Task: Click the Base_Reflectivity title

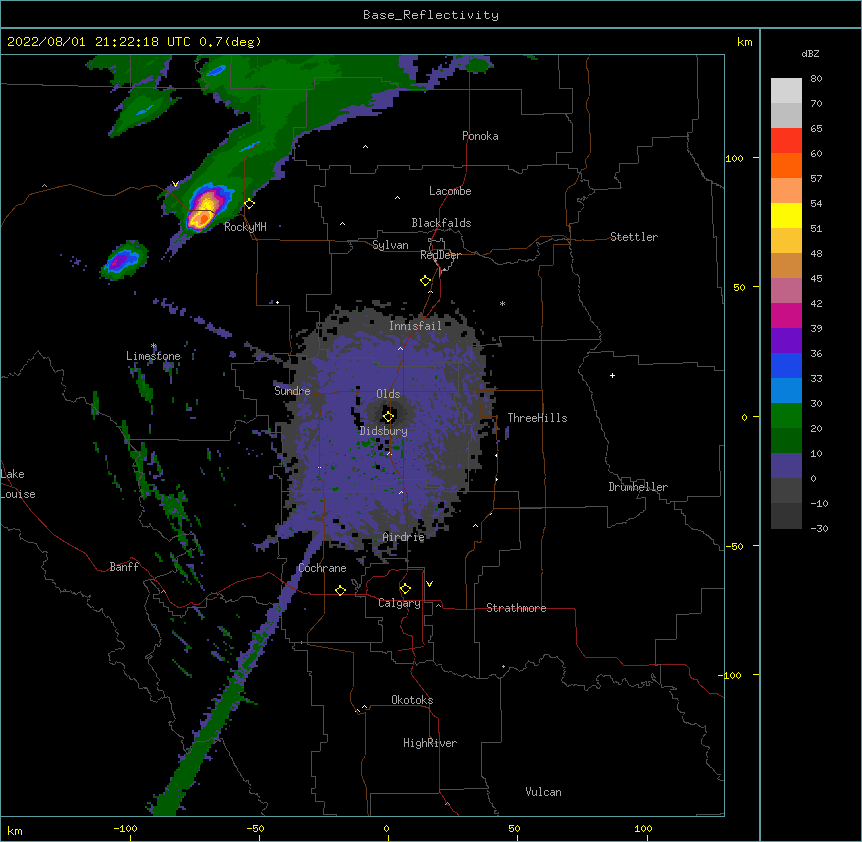Action: tap(431, 15)
